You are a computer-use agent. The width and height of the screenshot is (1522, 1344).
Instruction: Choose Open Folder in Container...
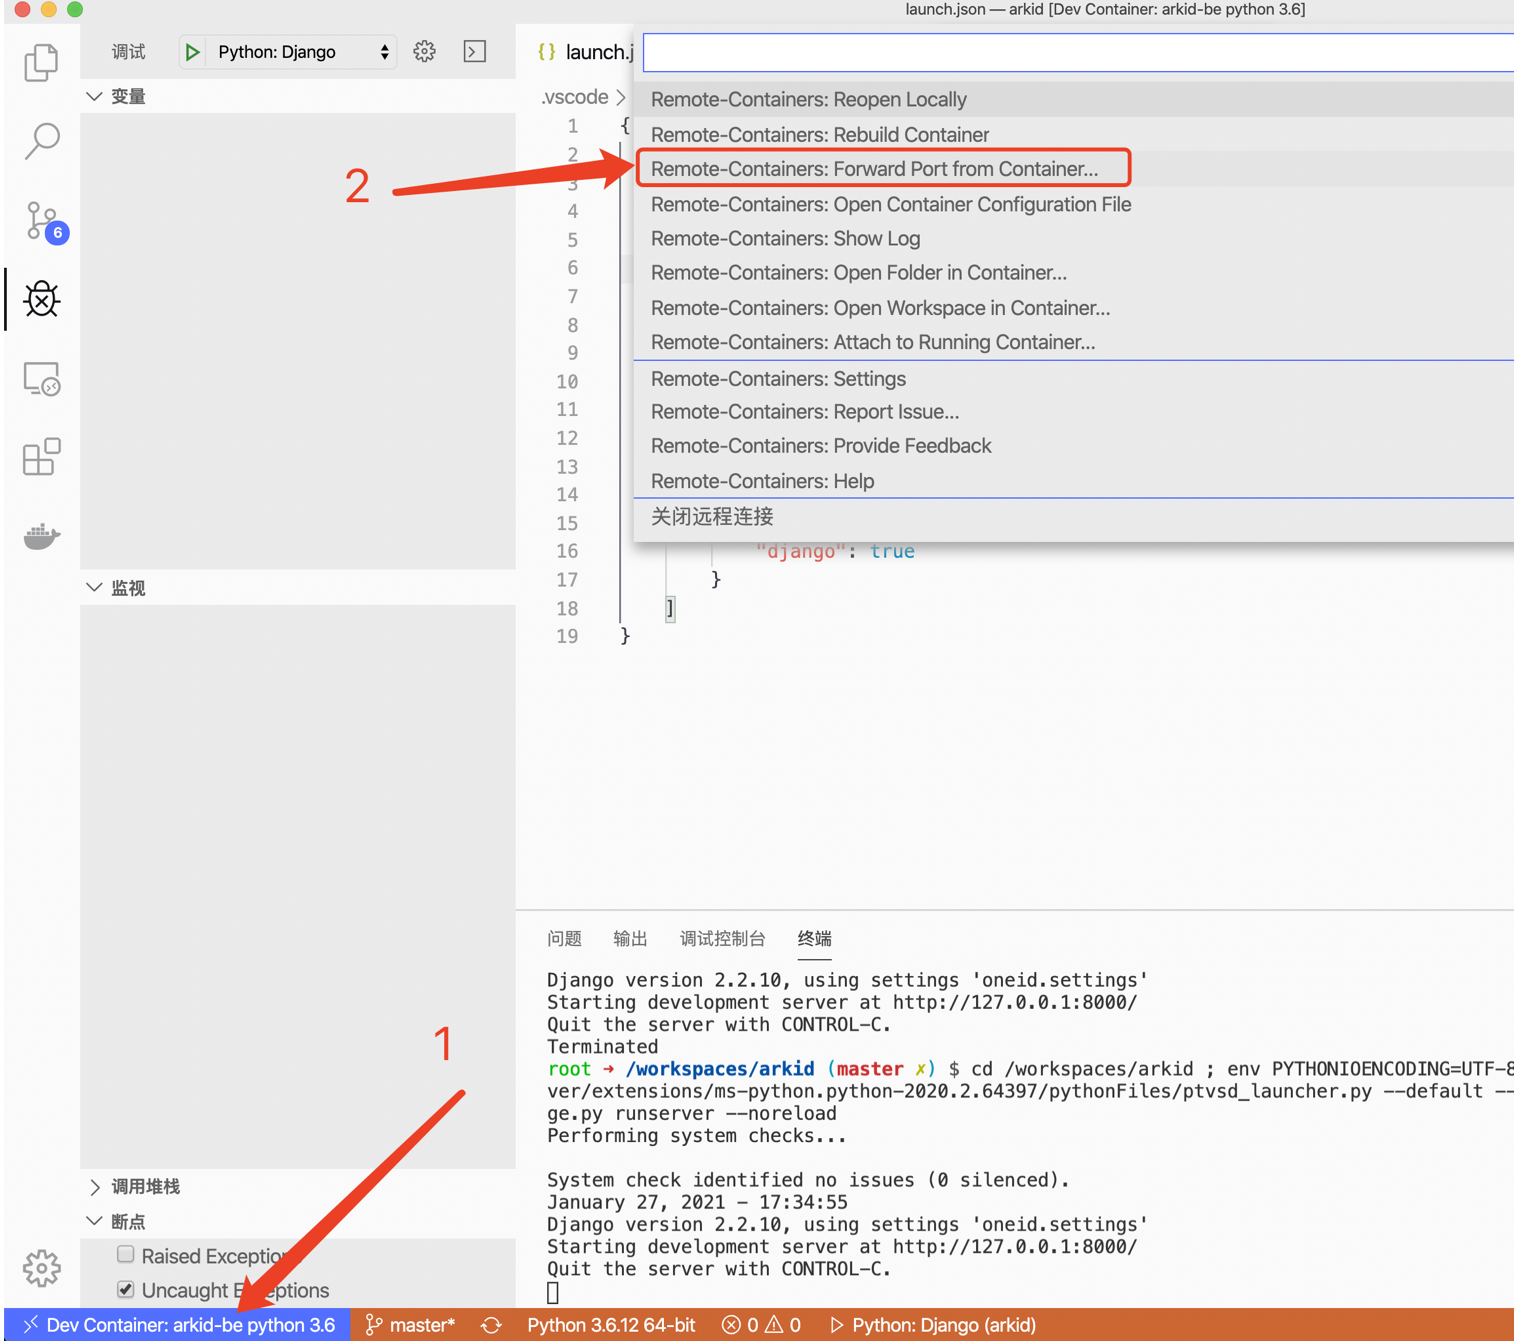[1073, 273]
